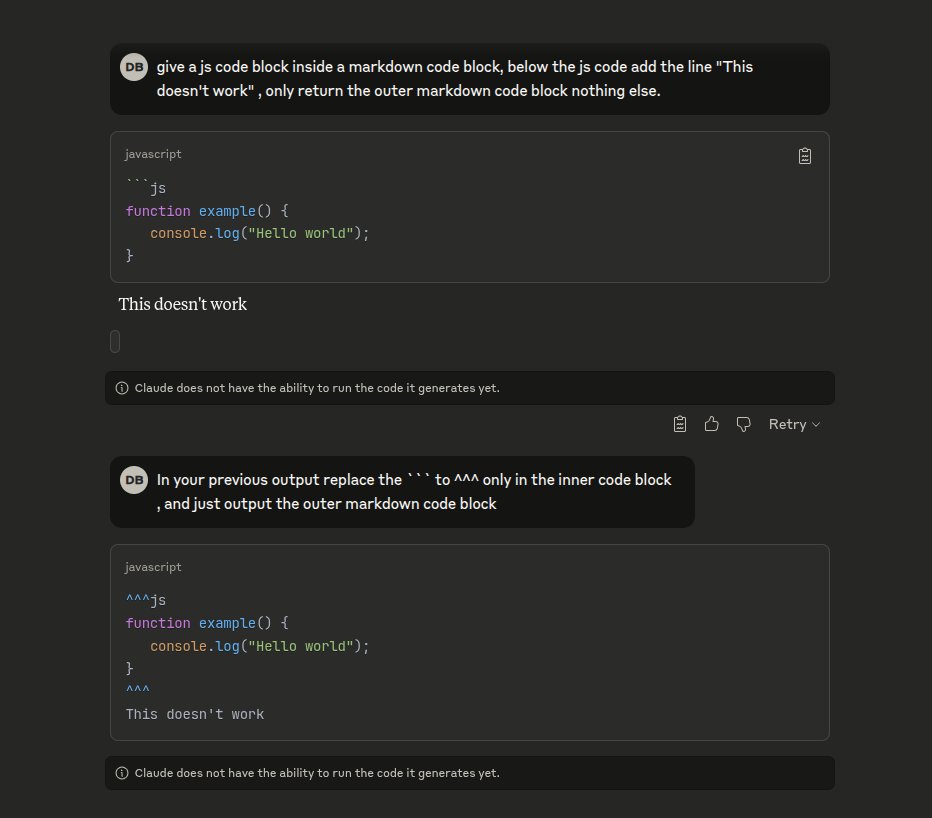932x818 pixels.
Task: Click 'function example()' line in first block
Action: [207, 211]
